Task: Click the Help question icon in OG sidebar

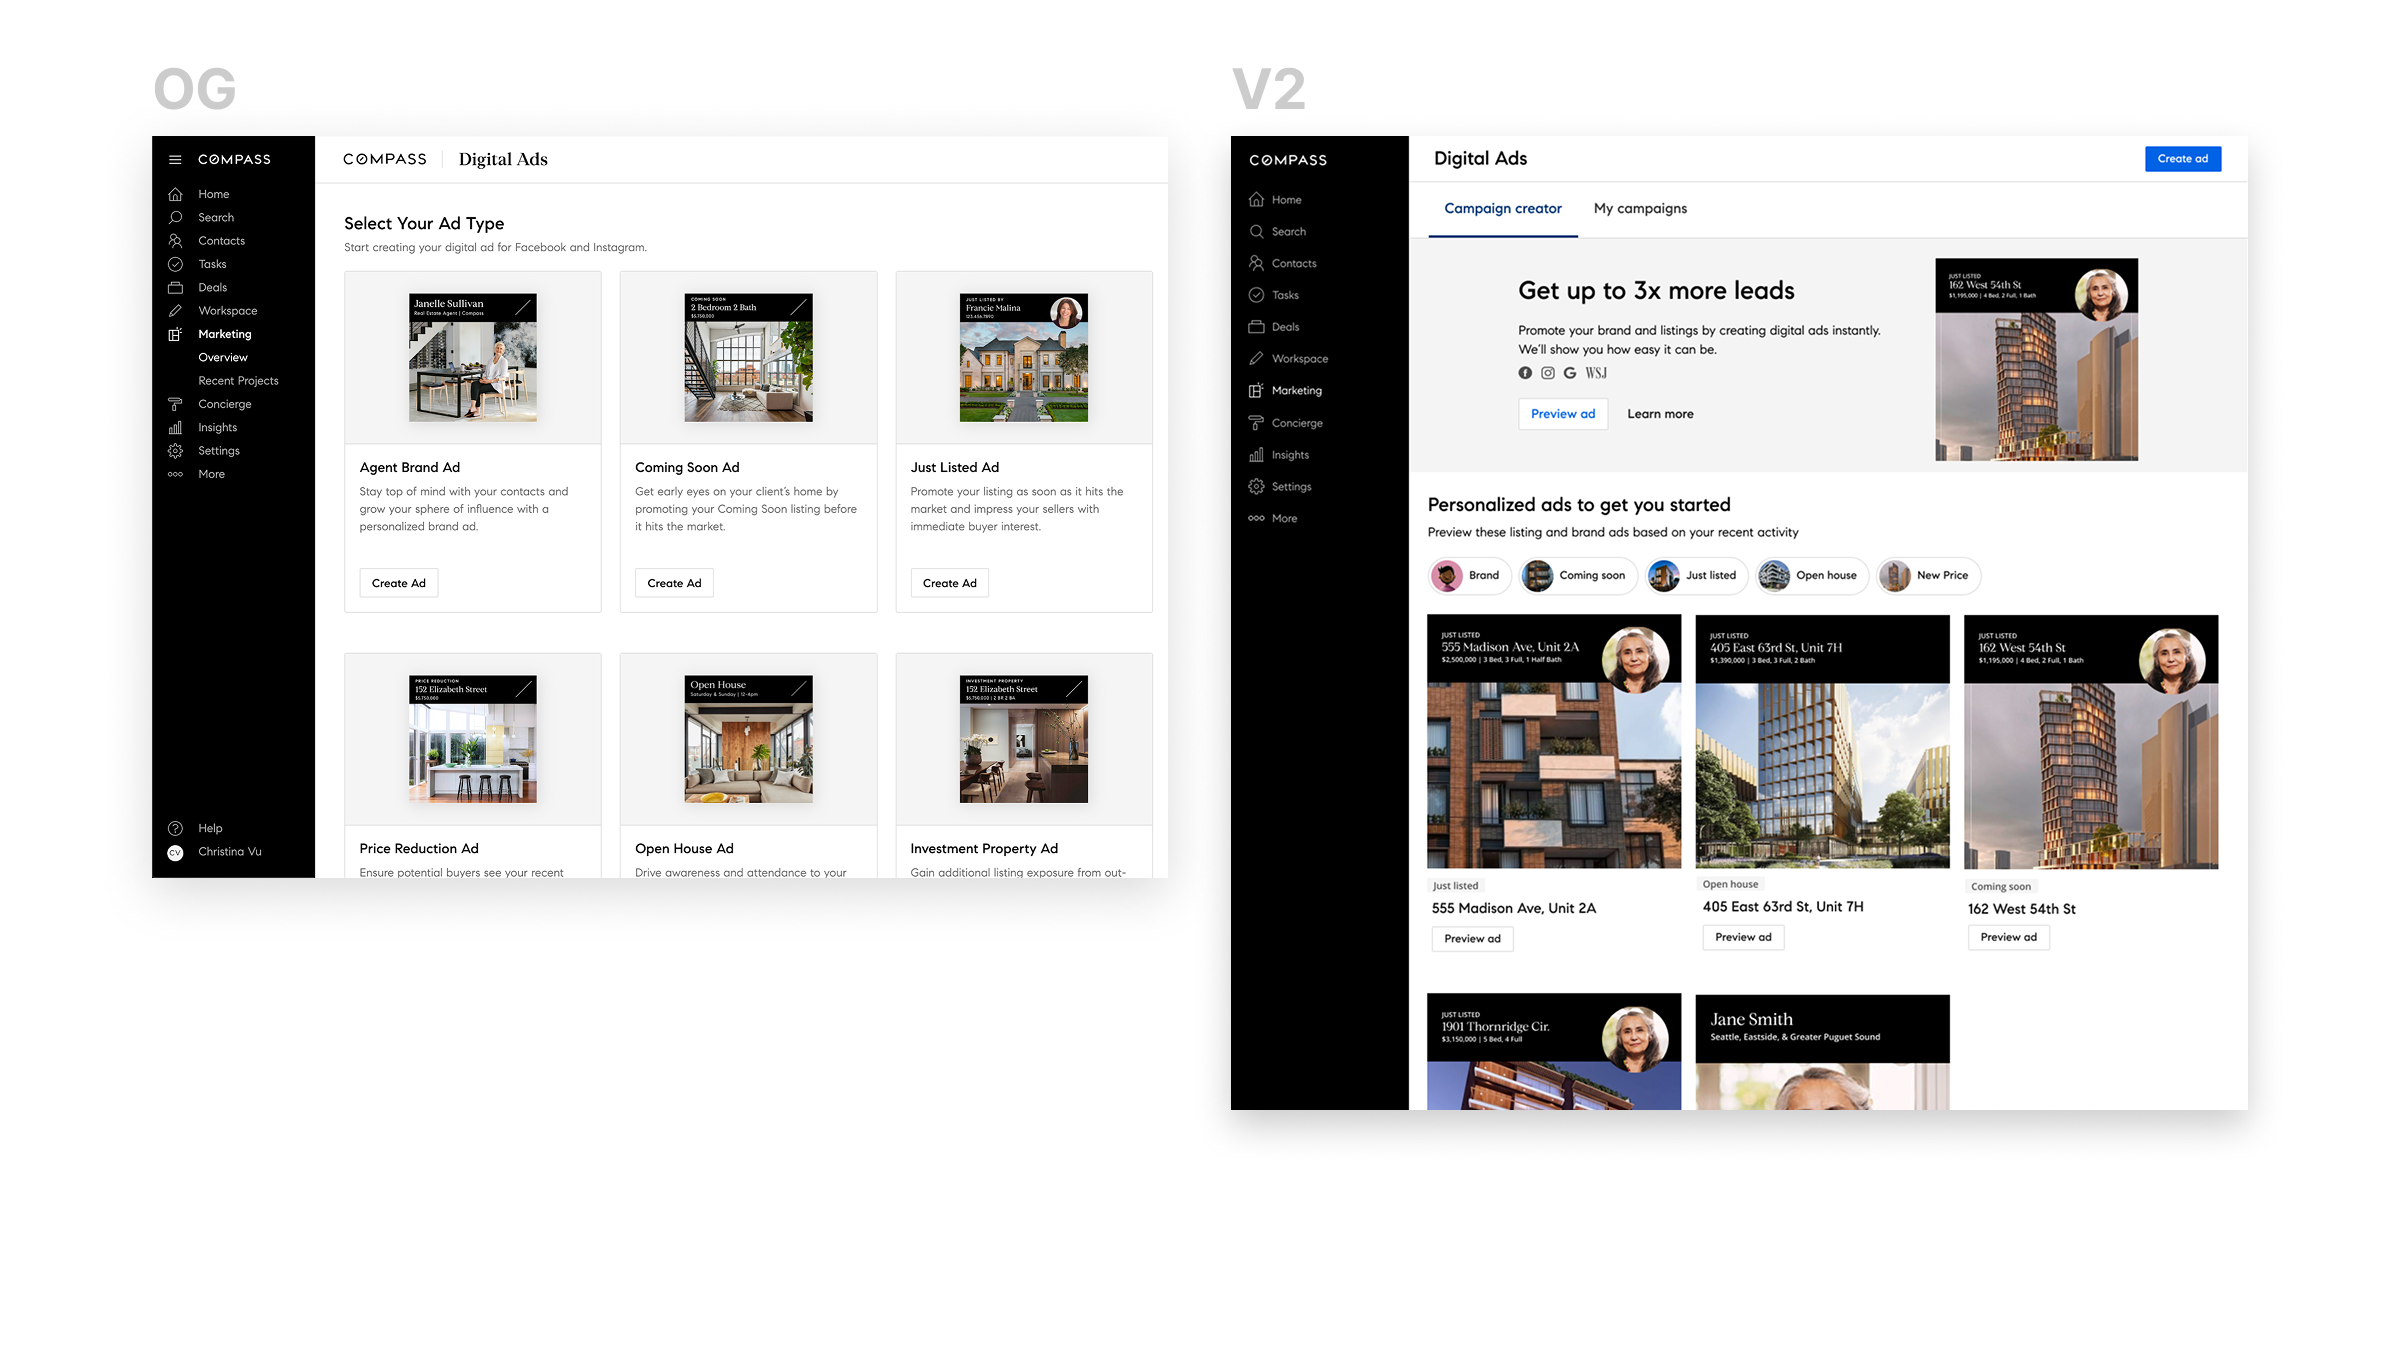Action: [175, 828]
